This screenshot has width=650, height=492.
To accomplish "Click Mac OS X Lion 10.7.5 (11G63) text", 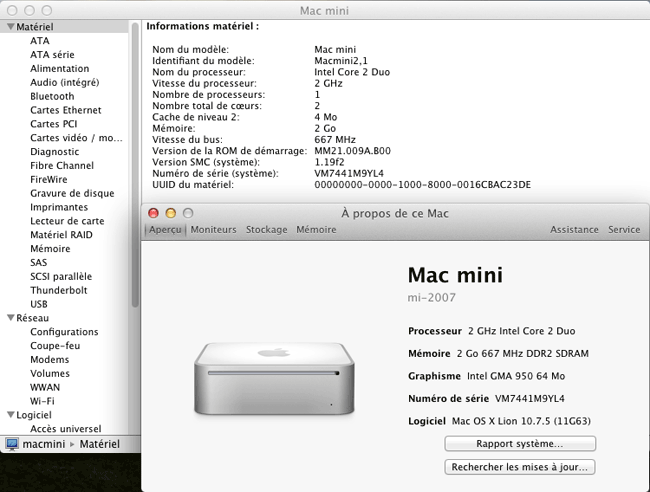I will click(521, 421).
